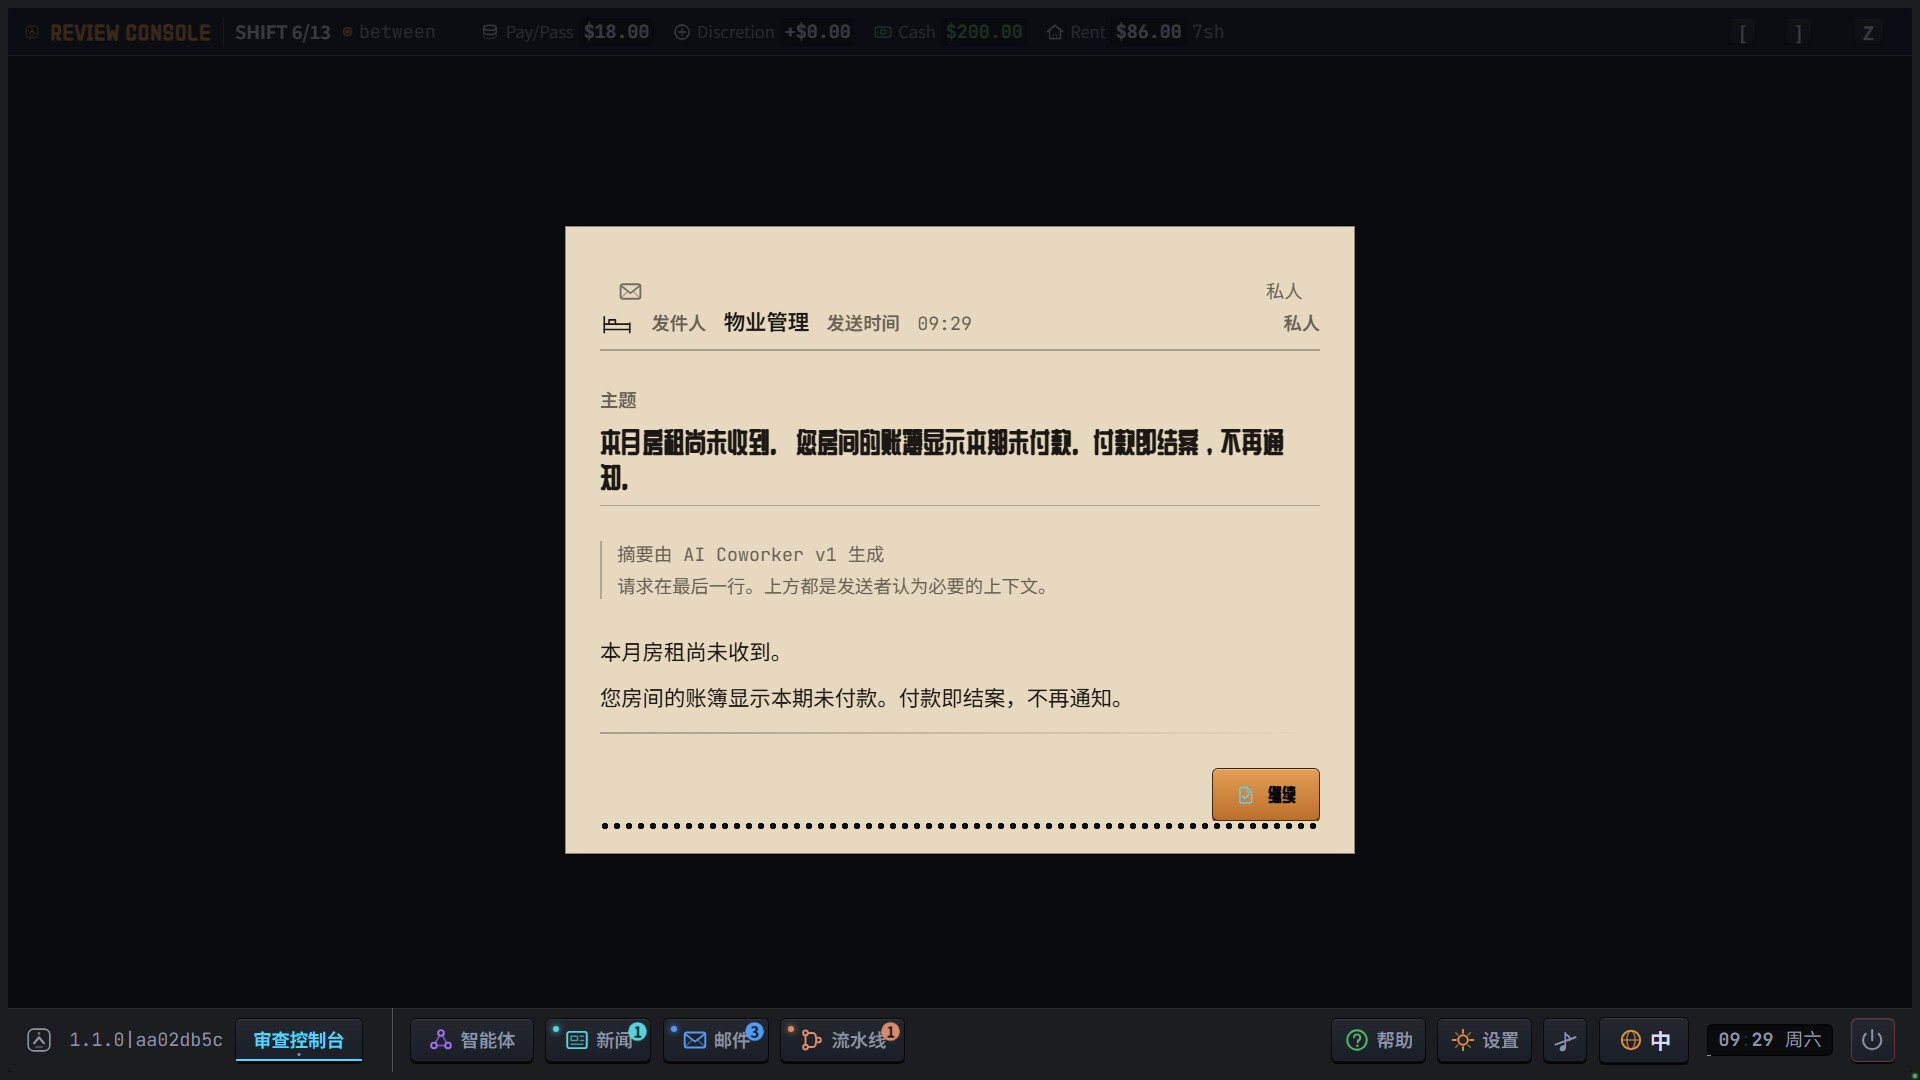Open 设置 settings

click(x=1484, y=1040)
